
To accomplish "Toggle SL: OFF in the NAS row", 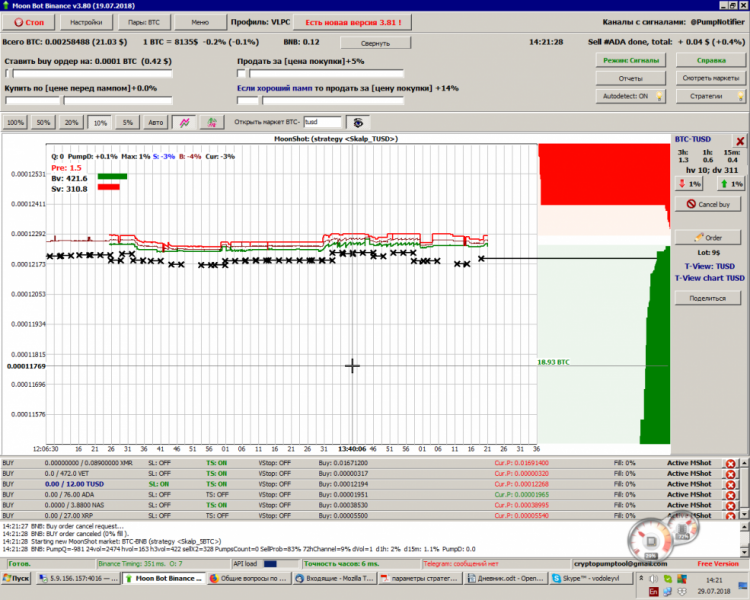I will tap(159, 505).
